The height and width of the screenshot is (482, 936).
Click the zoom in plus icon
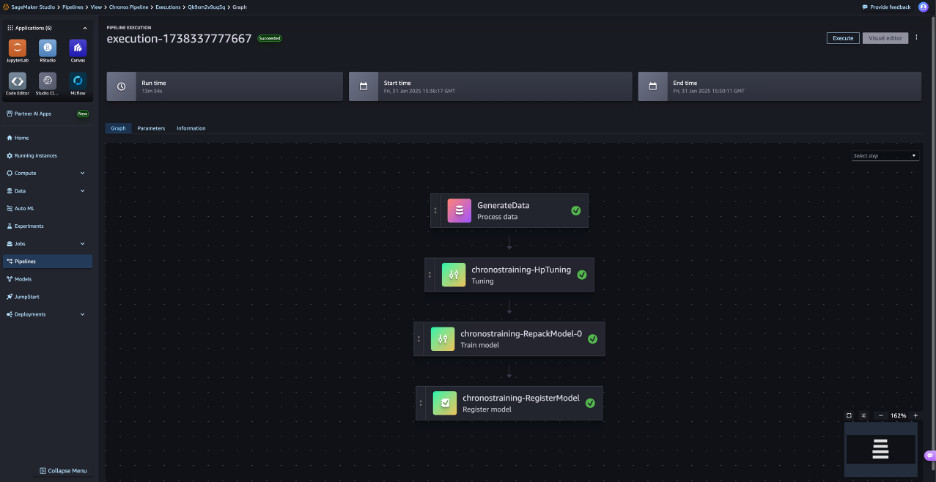pos(915,415)
